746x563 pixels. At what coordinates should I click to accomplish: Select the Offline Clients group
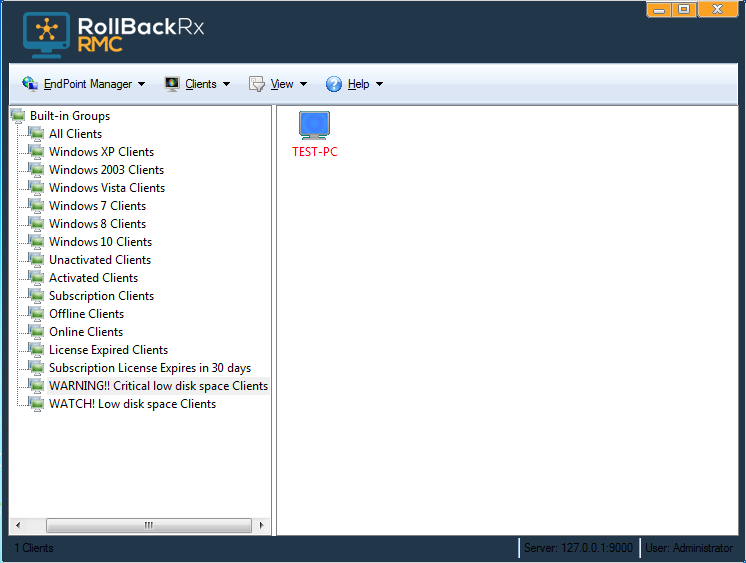click(87, 315)
